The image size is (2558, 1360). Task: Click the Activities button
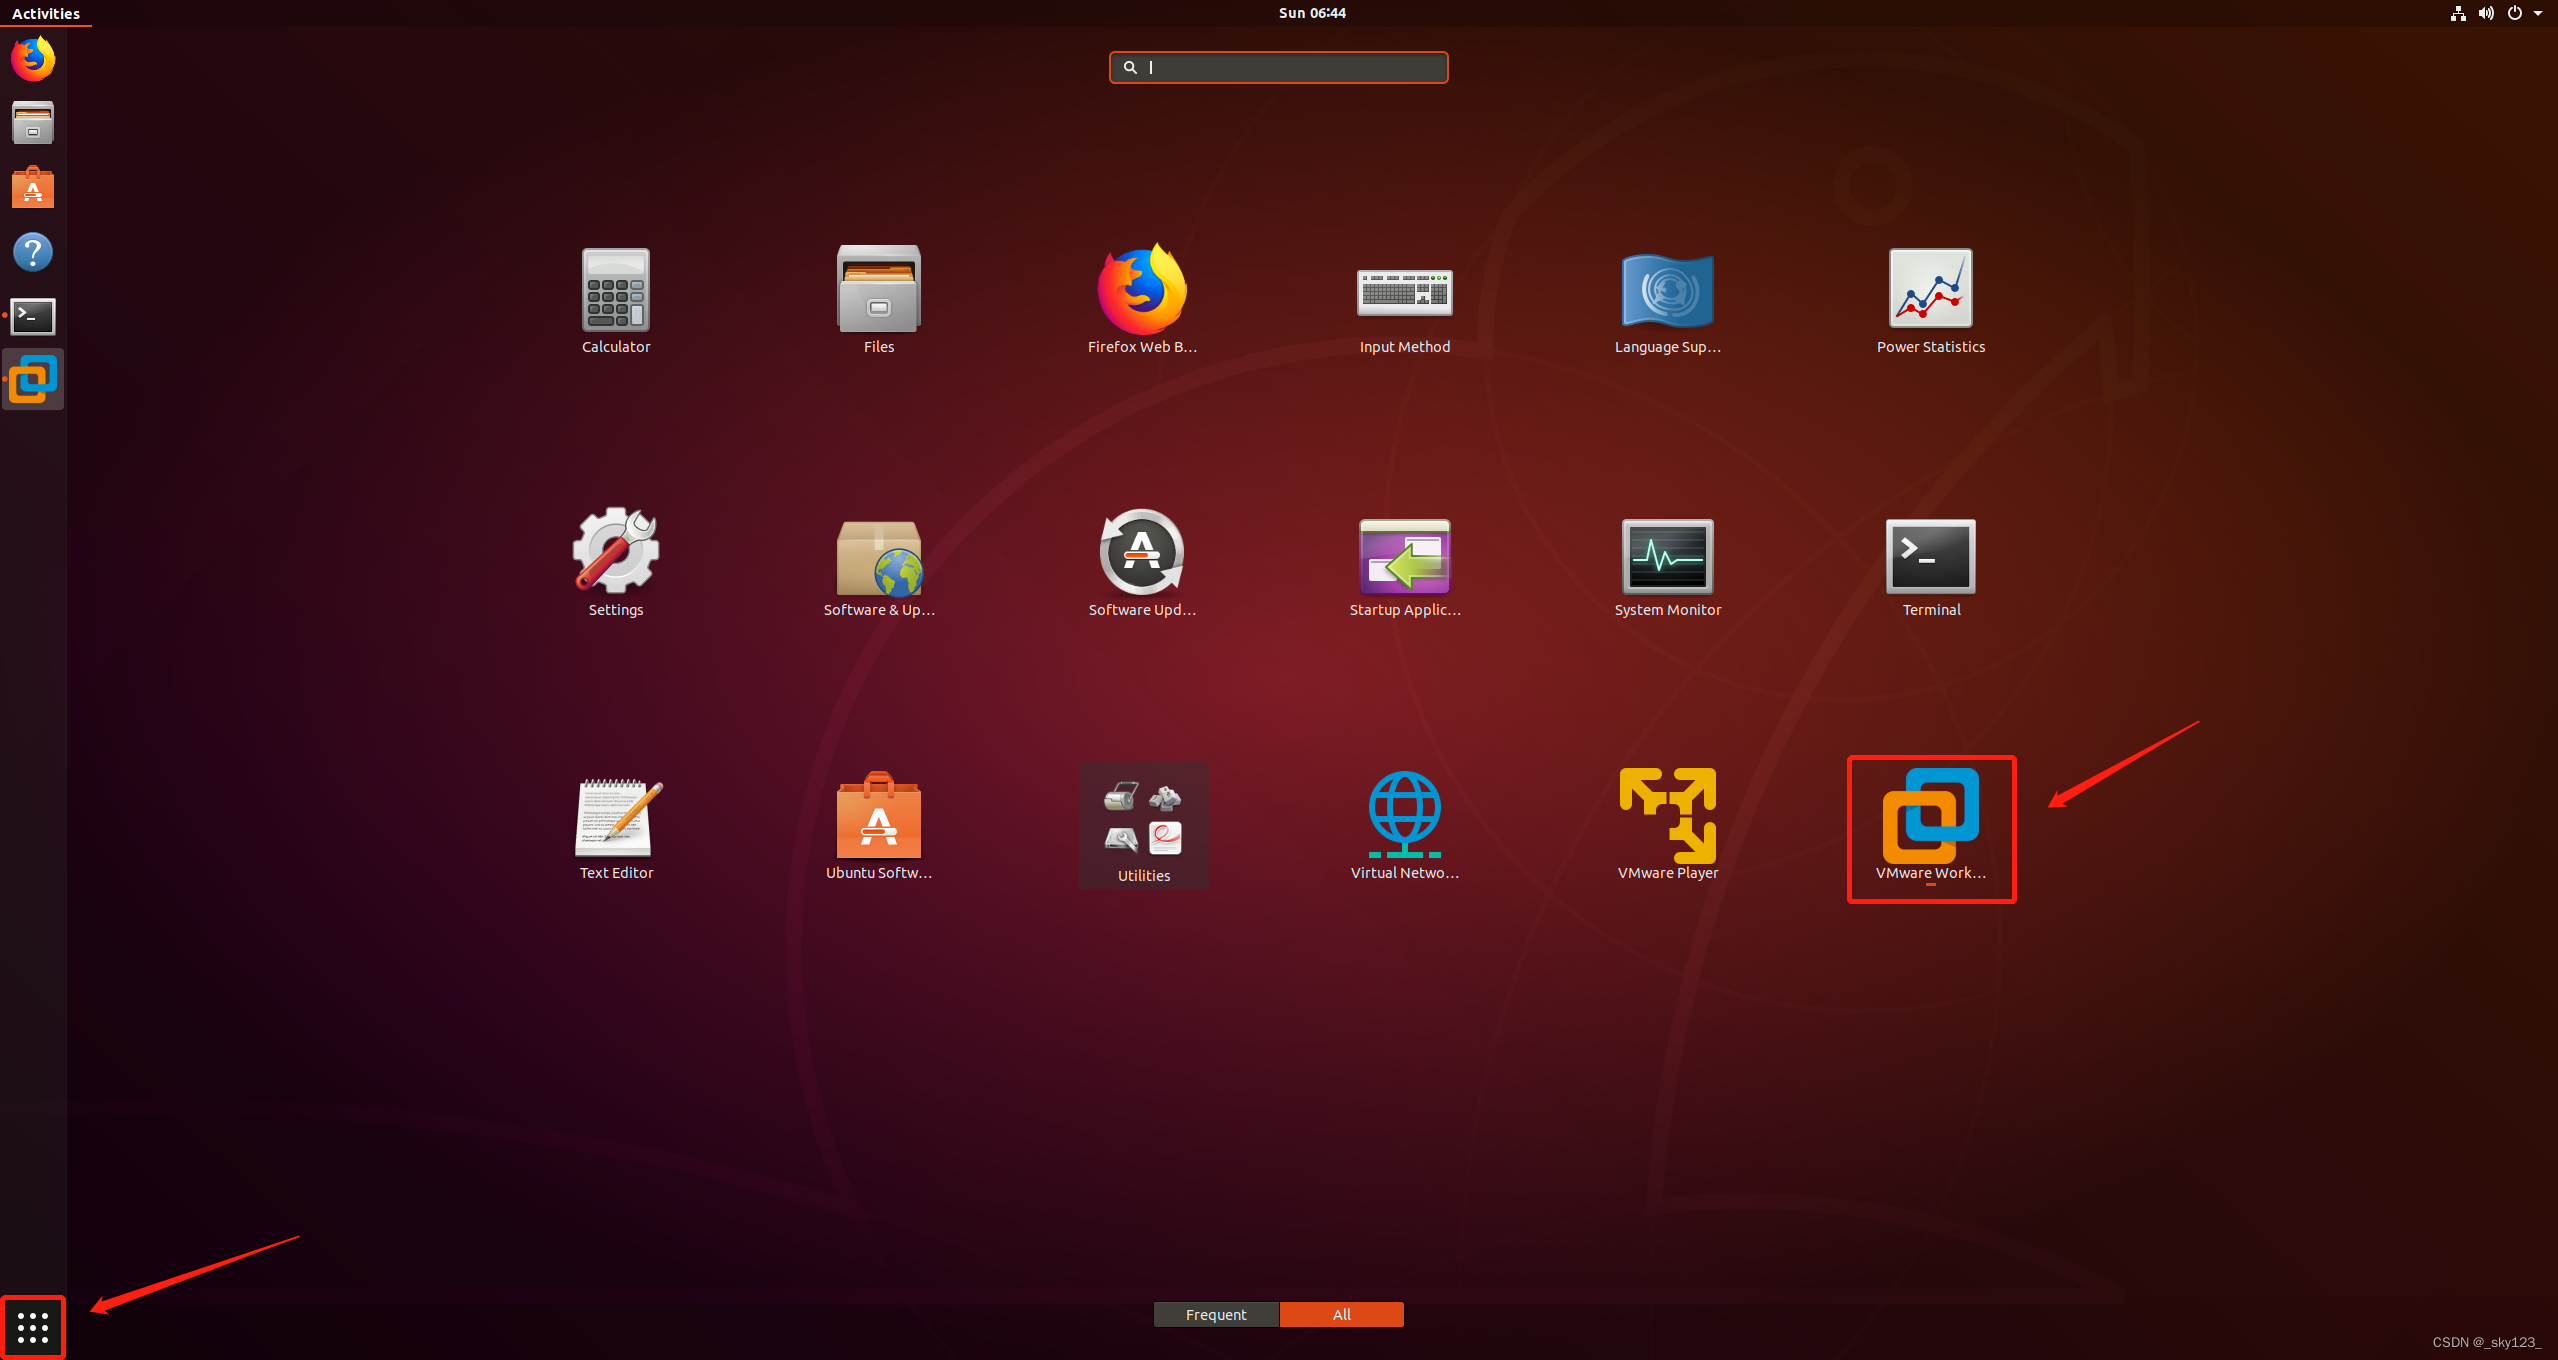coord(46,13)
